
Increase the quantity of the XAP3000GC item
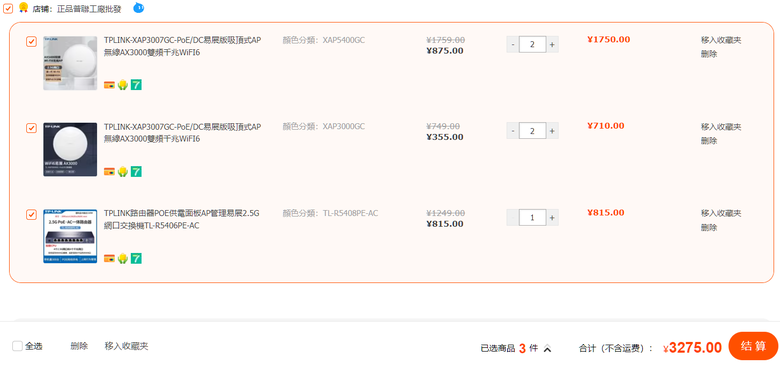click(552, 131)
